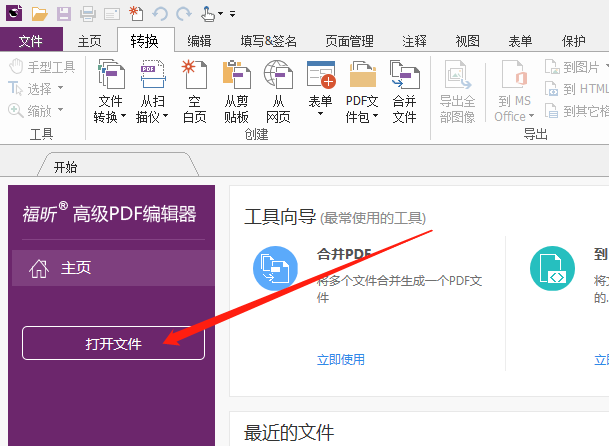Click the 最近的文件 heading
This screenshot has width=609, height=446.
point(289,432)
